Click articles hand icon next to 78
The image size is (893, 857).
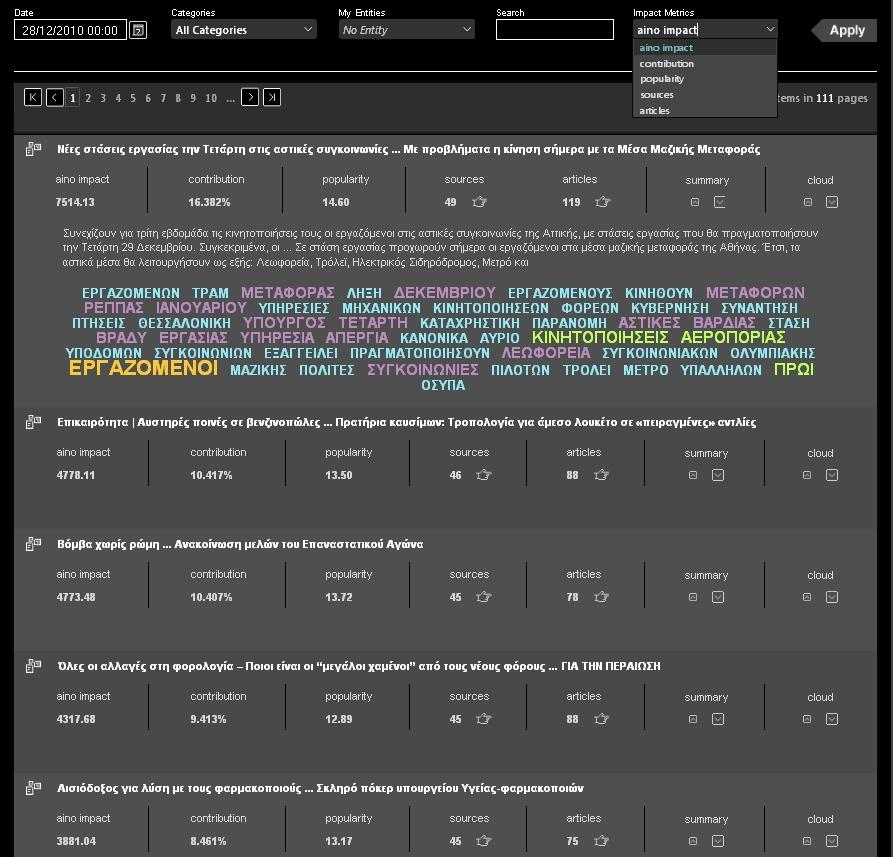pos(601,597)
